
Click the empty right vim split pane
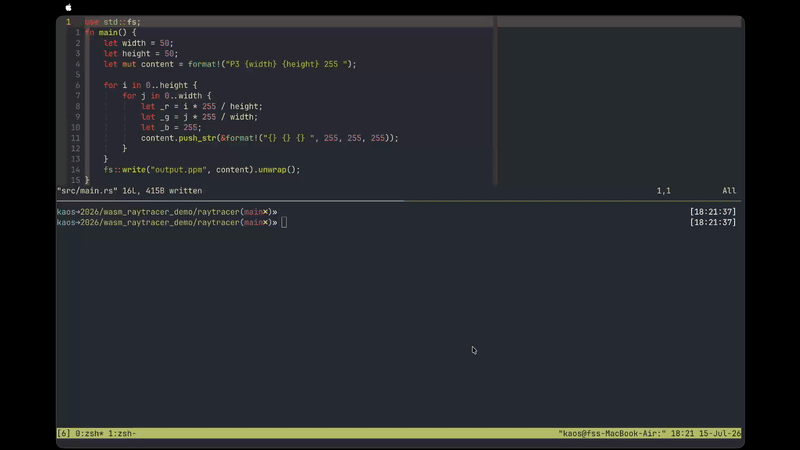click(x=619, y=106)
